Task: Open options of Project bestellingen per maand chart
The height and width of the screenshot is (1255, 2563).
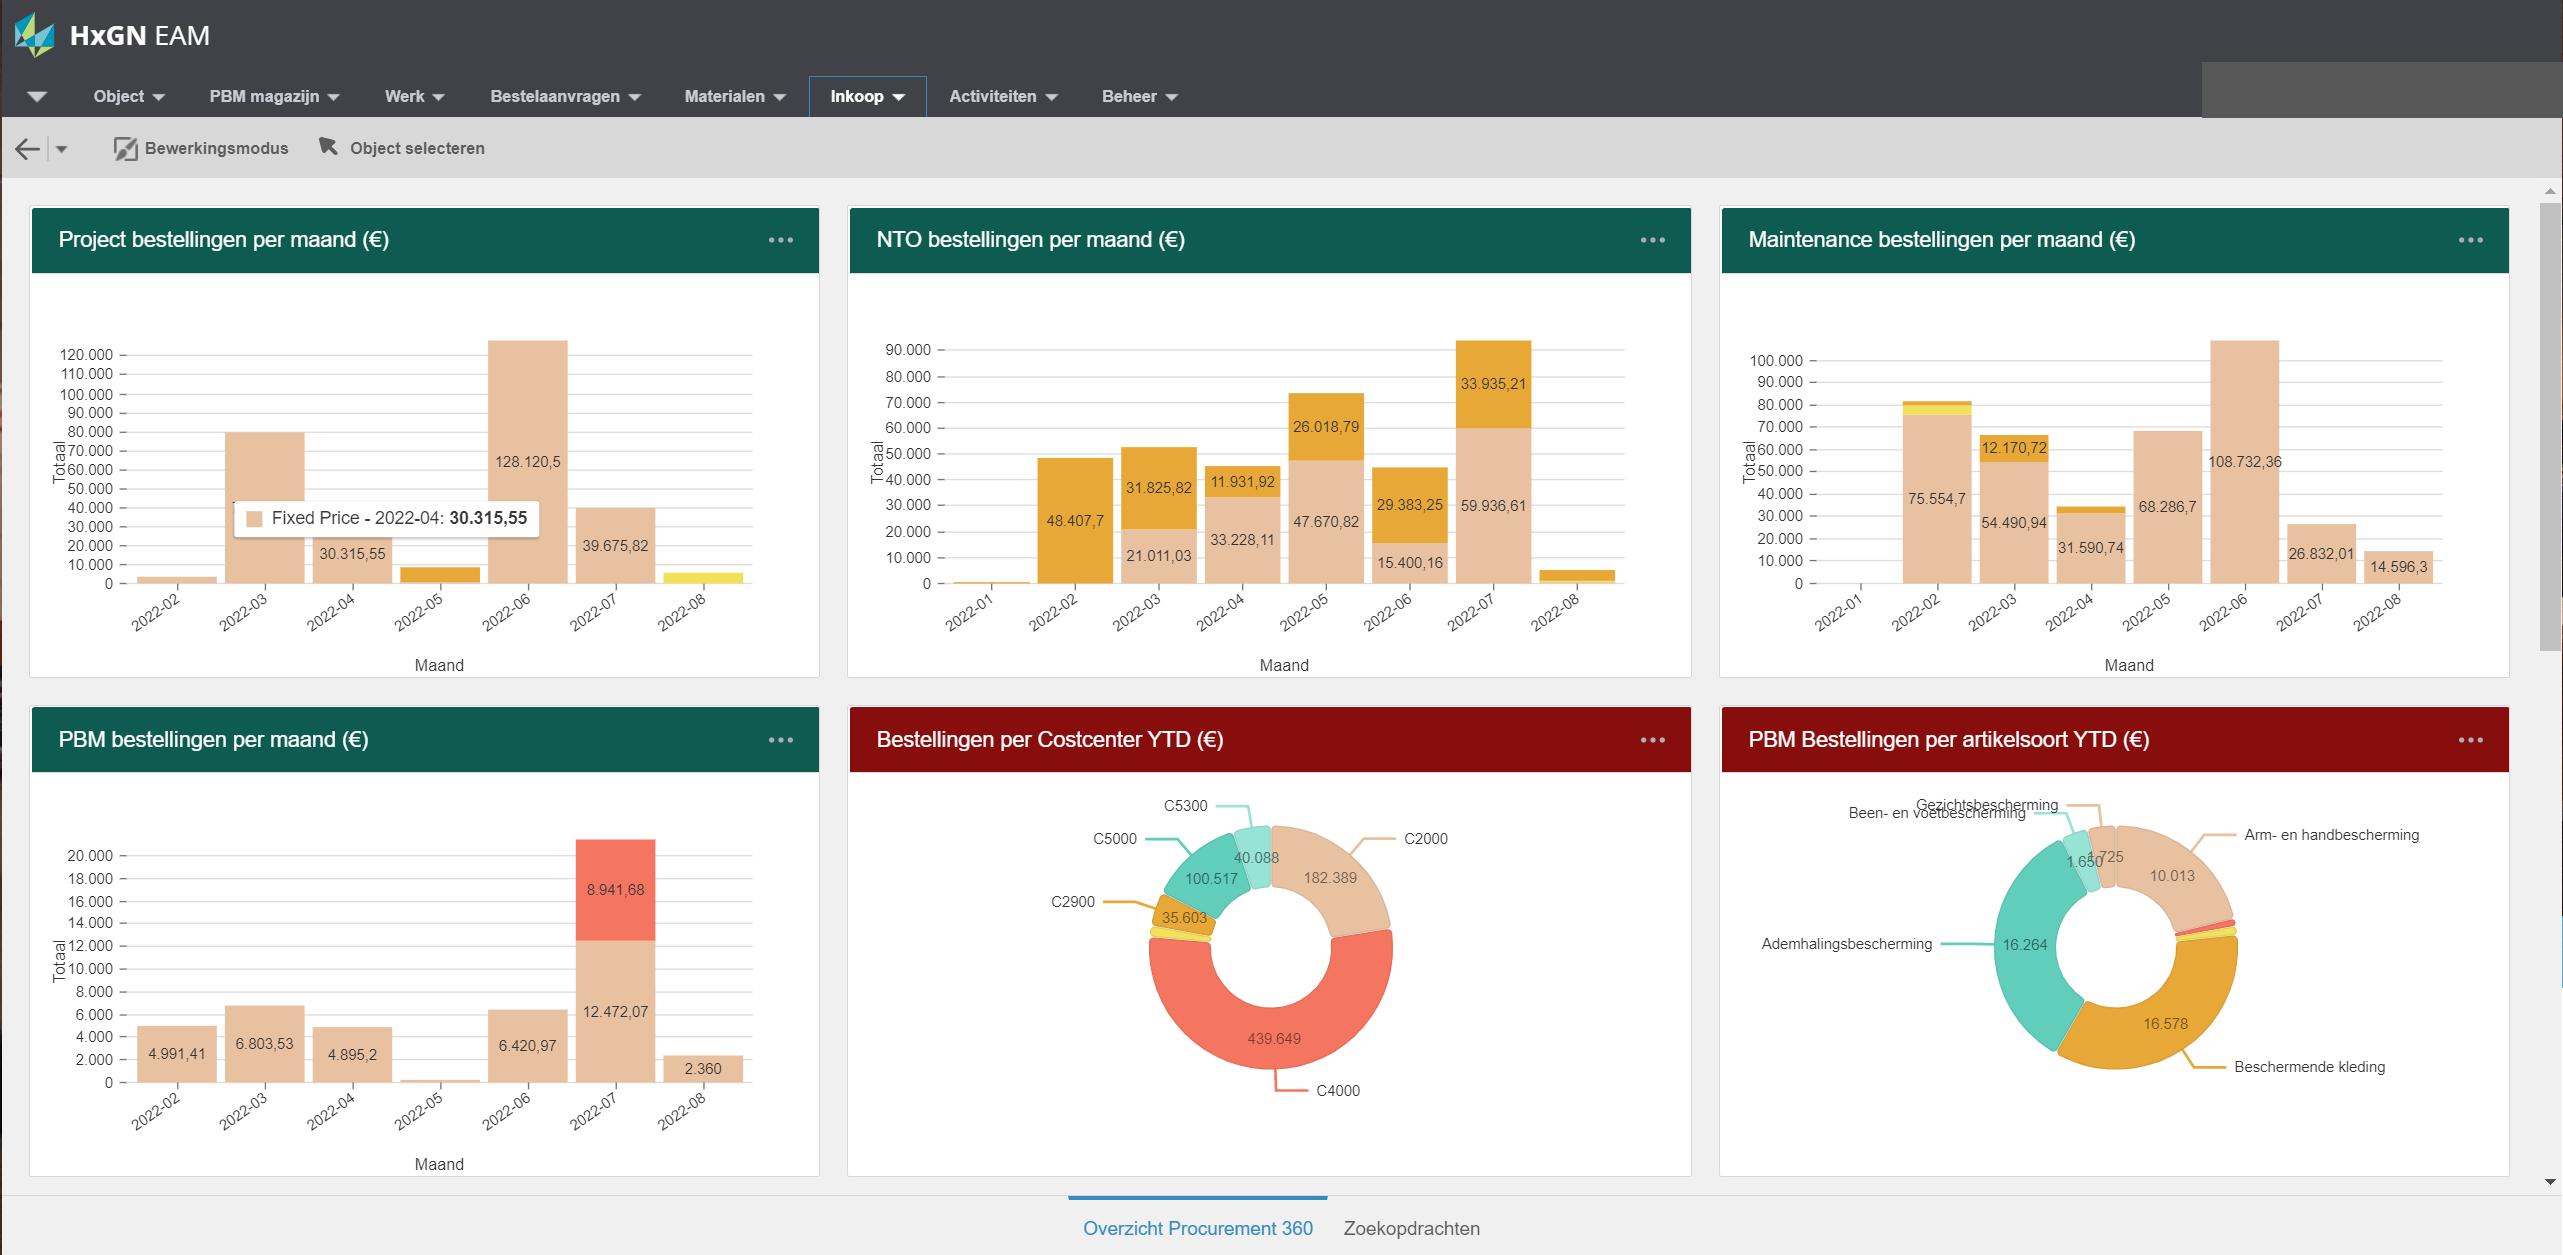Action: click(x=781, y=240)
